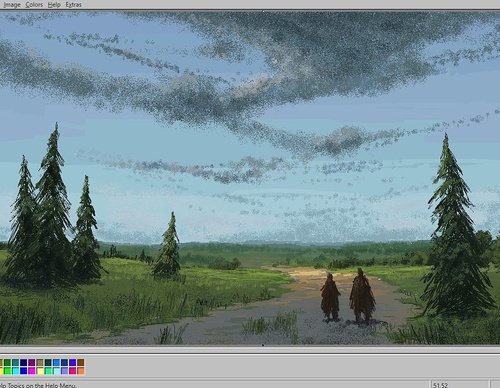Image resolution: width=500 pixels, height=388 pixels.
Task: Pick the cyan palette color
Action: point(15,371)
